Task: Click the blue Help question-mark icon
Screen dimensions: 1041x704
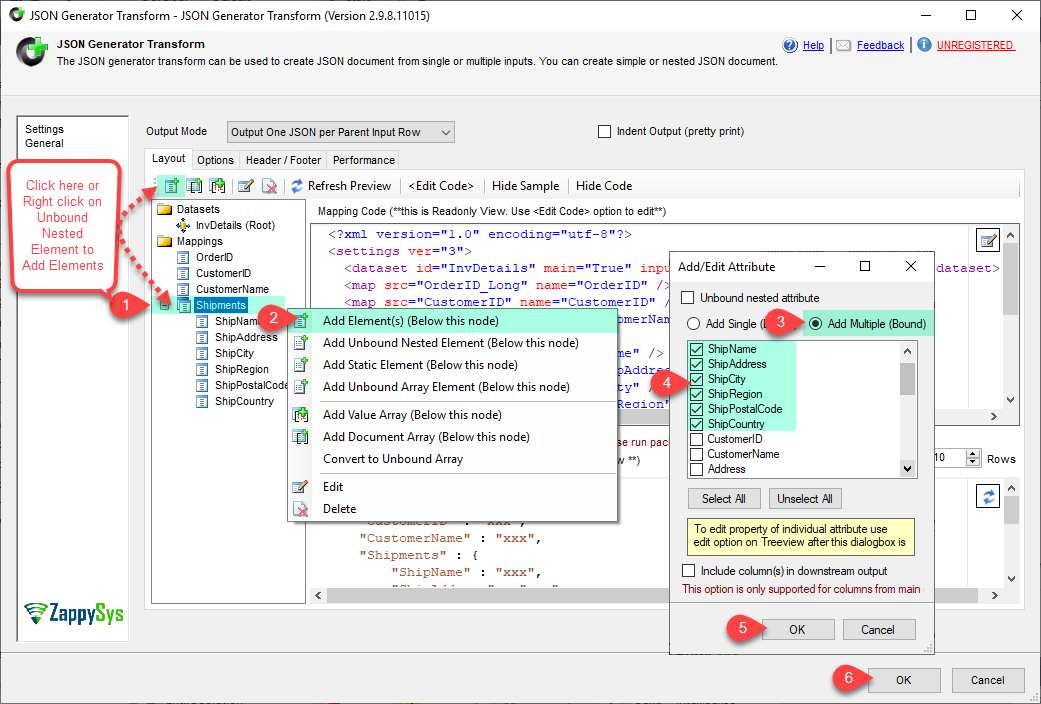Action: point(790,45)
